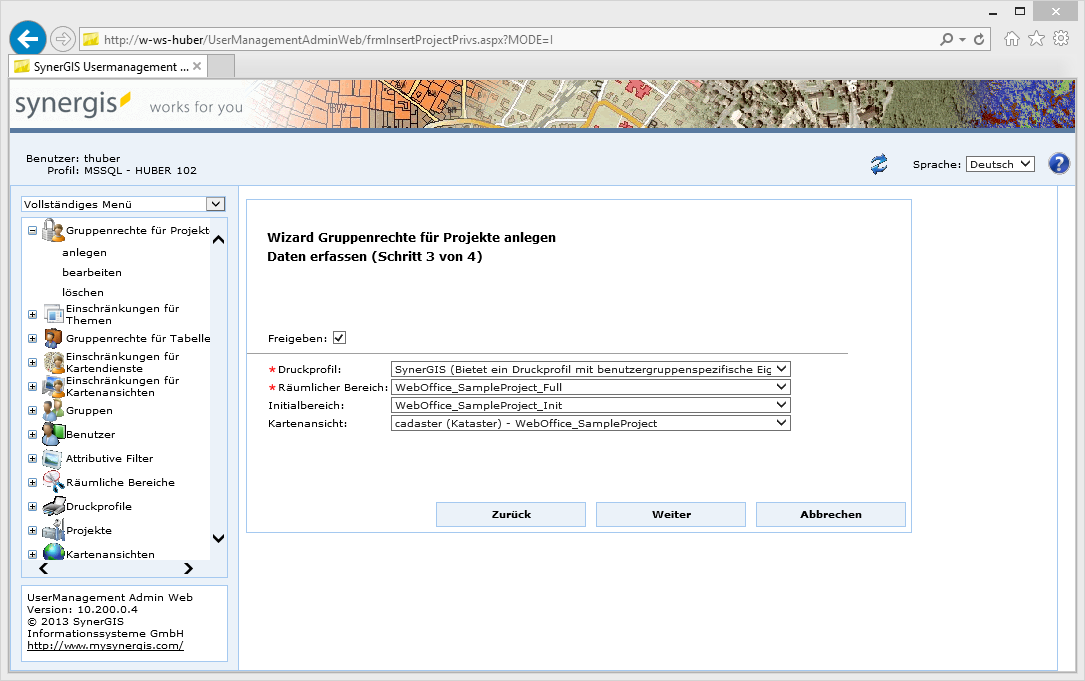Collapse Gruppenrechte für Projekte tree node
This screenshot has width=1085, height=681.
(x=32, y=230)
